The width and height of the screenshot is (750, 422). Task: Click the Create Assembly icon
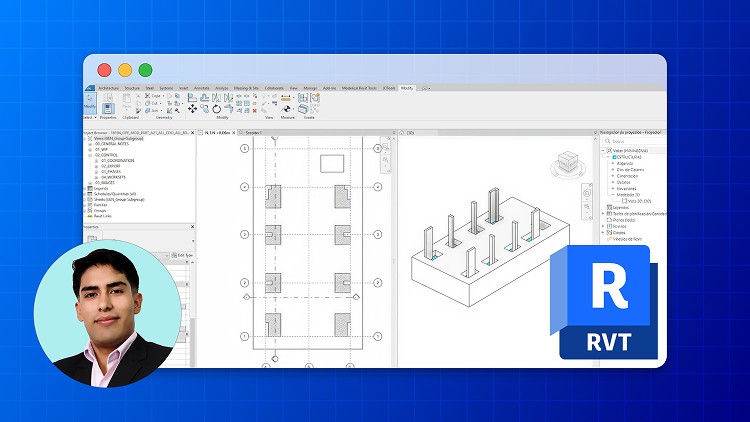pos(303,98)
